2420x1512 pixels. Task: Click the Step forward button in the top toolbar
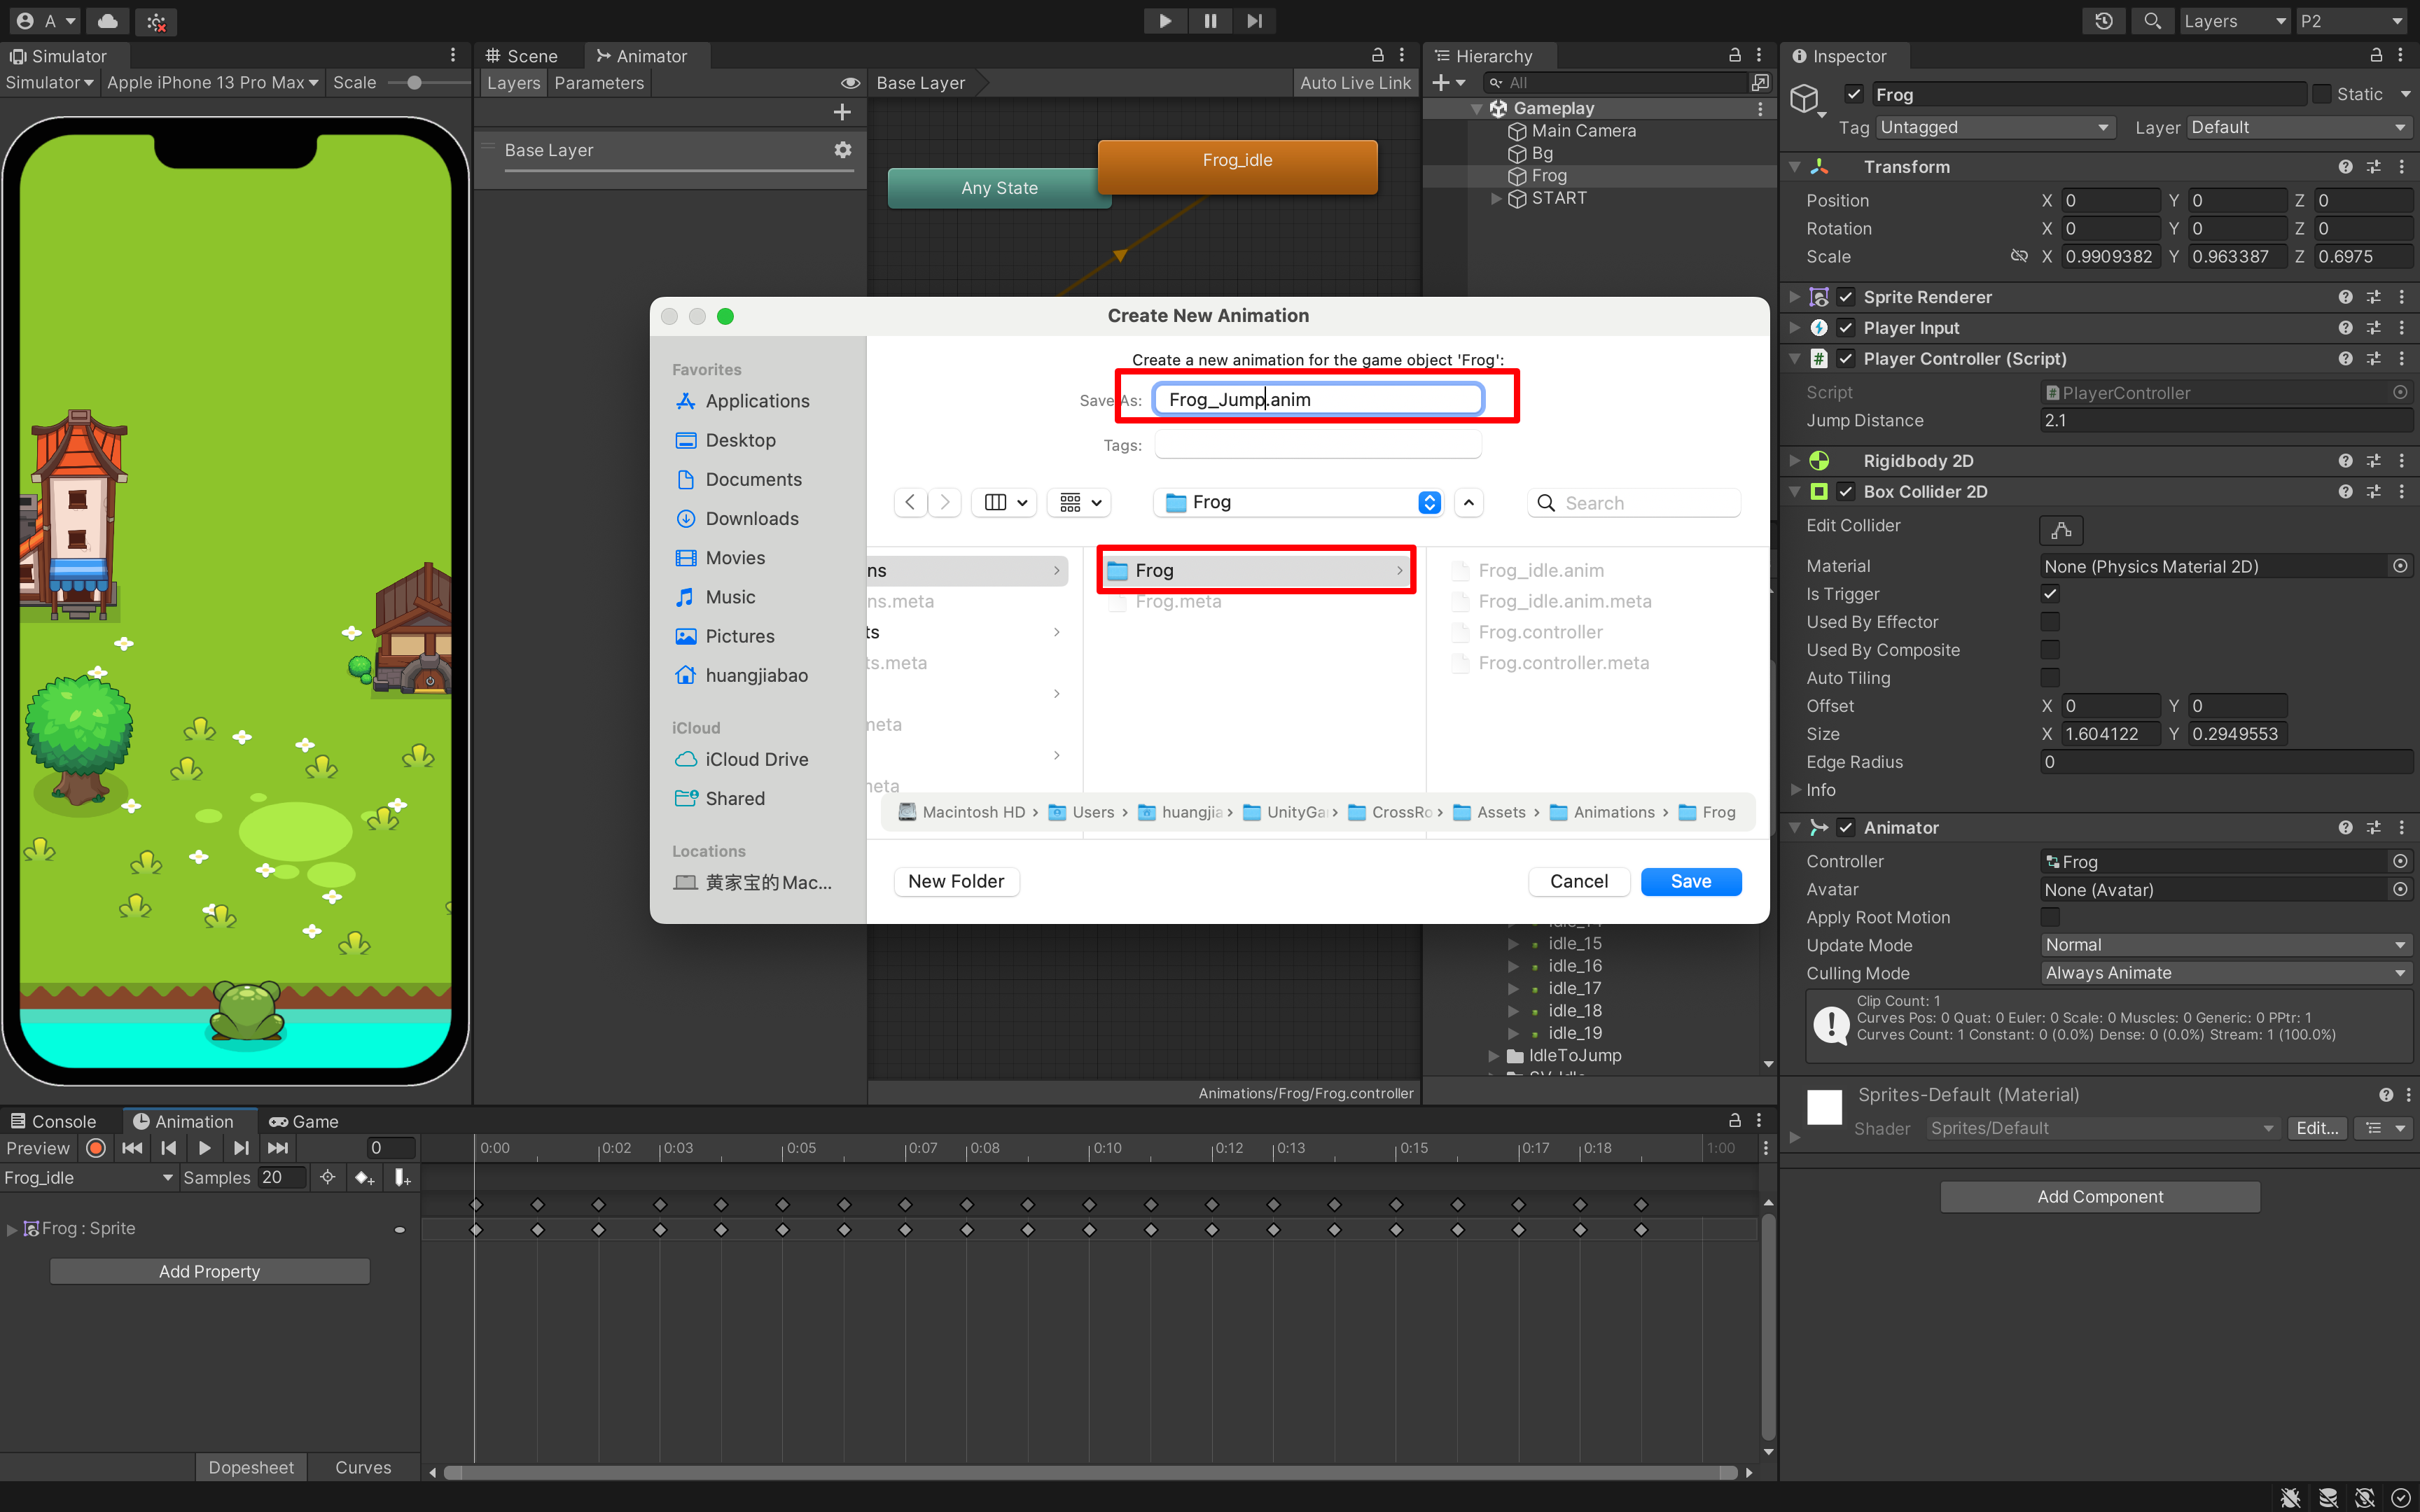1254,21
